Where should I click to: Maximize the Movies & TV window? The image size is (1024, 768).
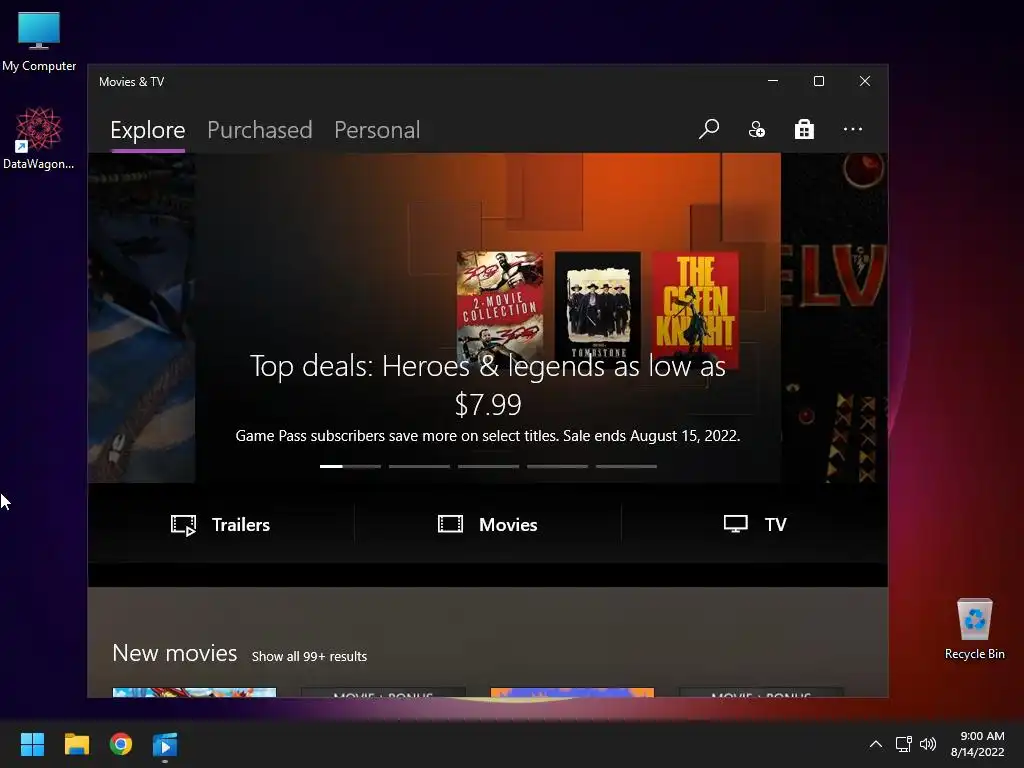[x=818, y=81]
